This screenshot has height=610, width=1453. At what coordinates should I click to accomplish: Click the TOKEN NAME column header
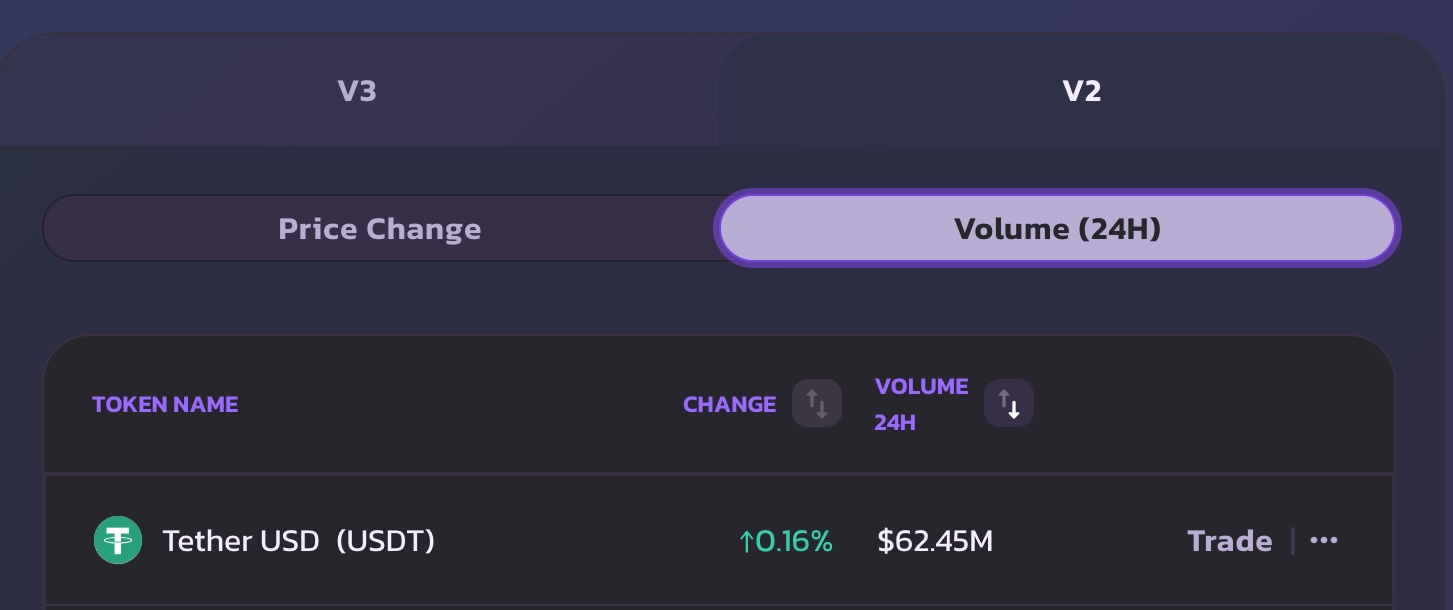click(x=165, y=405)
